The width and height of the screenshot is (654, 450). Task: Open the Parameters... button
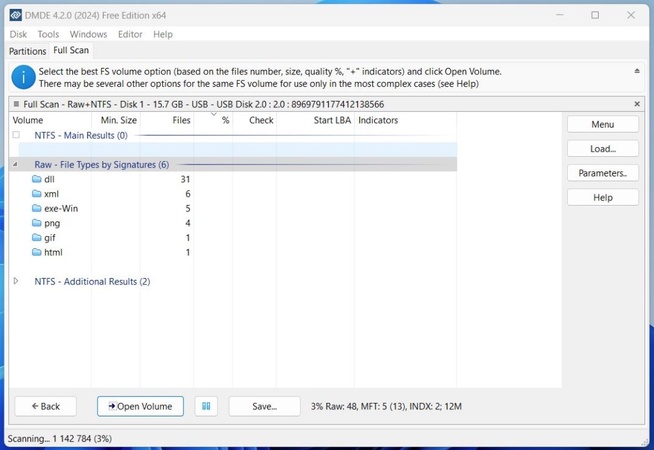coord(603,173)
